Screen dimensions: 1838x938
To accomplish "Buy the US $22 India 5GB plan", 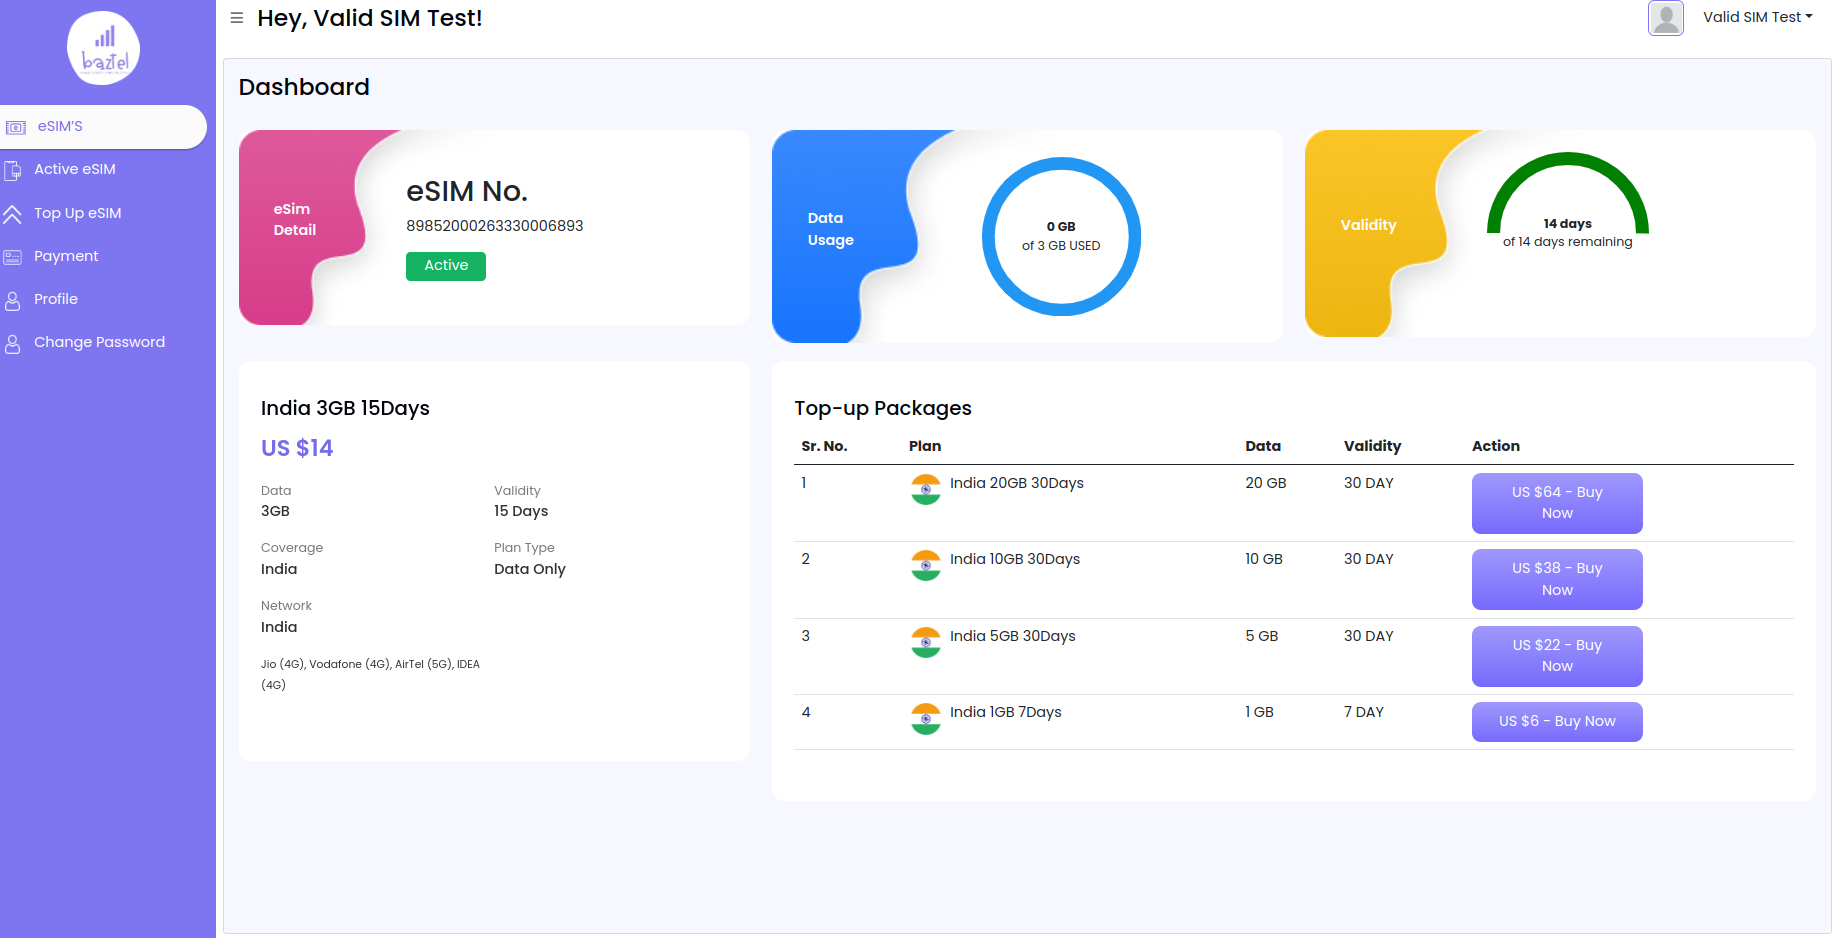I will 1557,656.
